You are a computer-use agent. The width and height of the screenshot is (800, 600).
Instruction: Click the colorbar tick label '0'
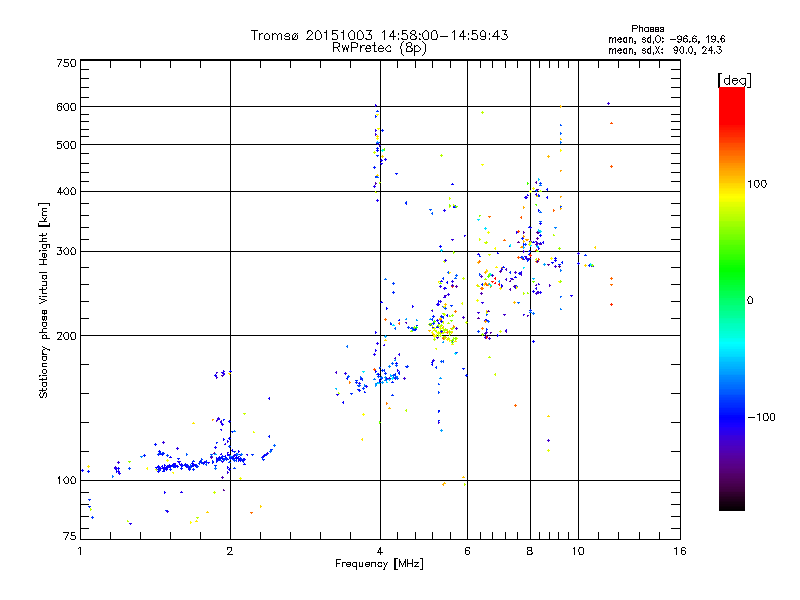(750, 301)
